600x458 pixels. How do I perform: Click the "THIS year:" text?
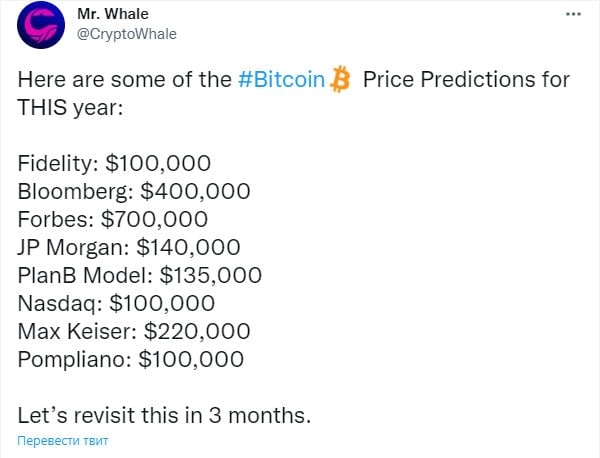70,106
